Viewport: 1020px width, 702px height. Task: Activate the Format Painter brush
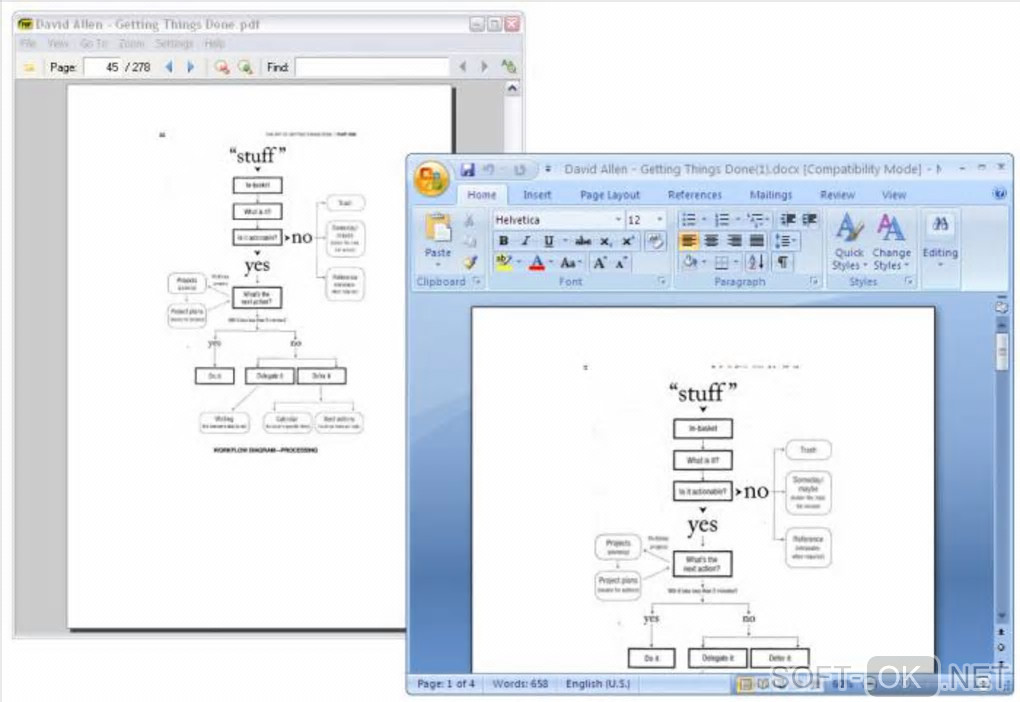point(470,262)
